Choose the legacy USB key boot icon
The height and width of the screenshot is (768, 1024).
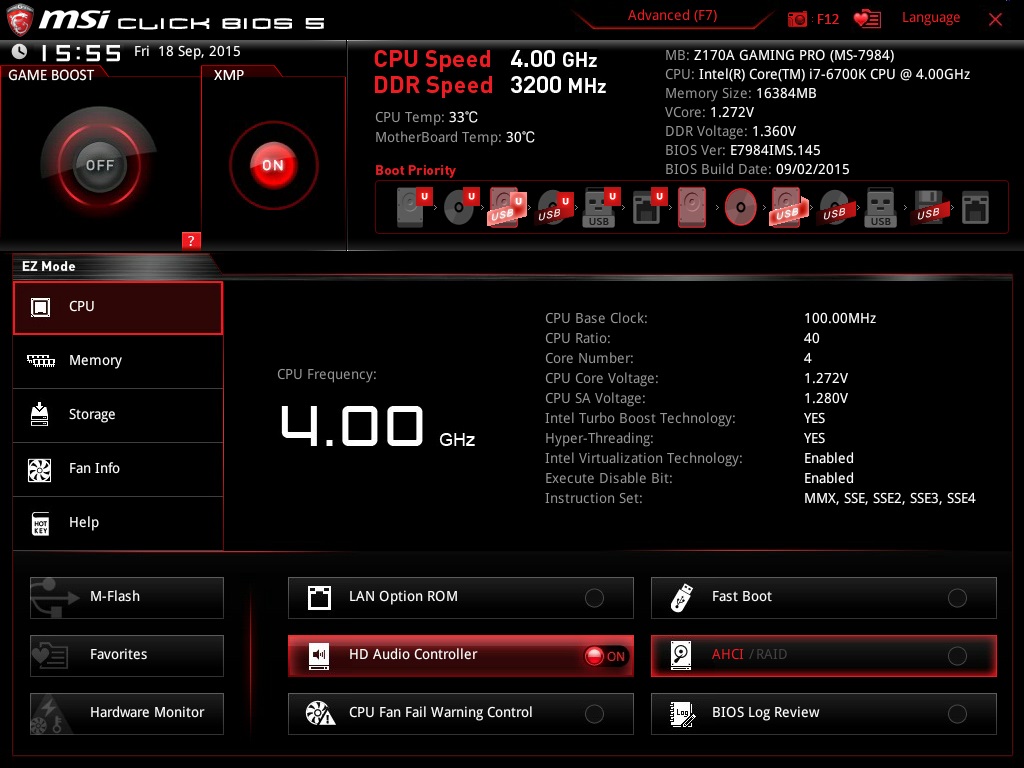[x=880, y=207]
